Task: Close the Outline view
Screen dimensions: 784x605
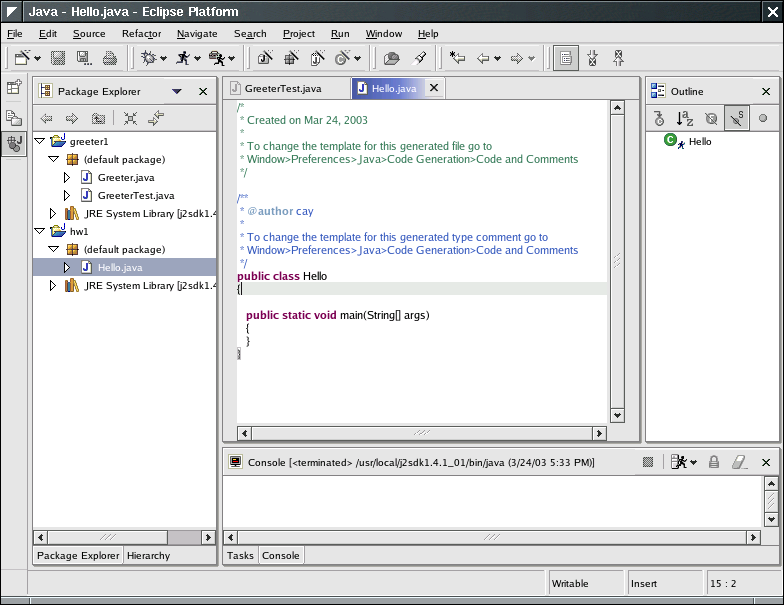Action: click(766, 92)
